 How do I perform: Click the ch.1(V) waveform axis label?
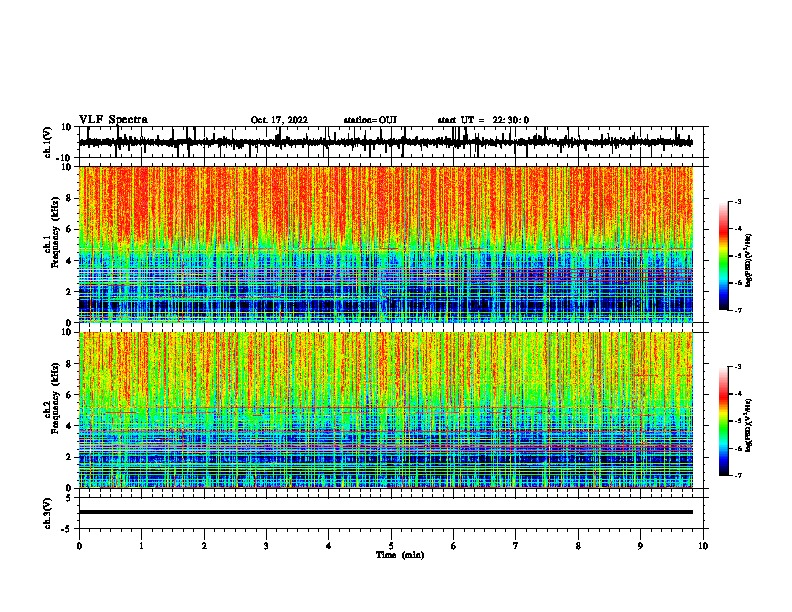coord(48,142)
